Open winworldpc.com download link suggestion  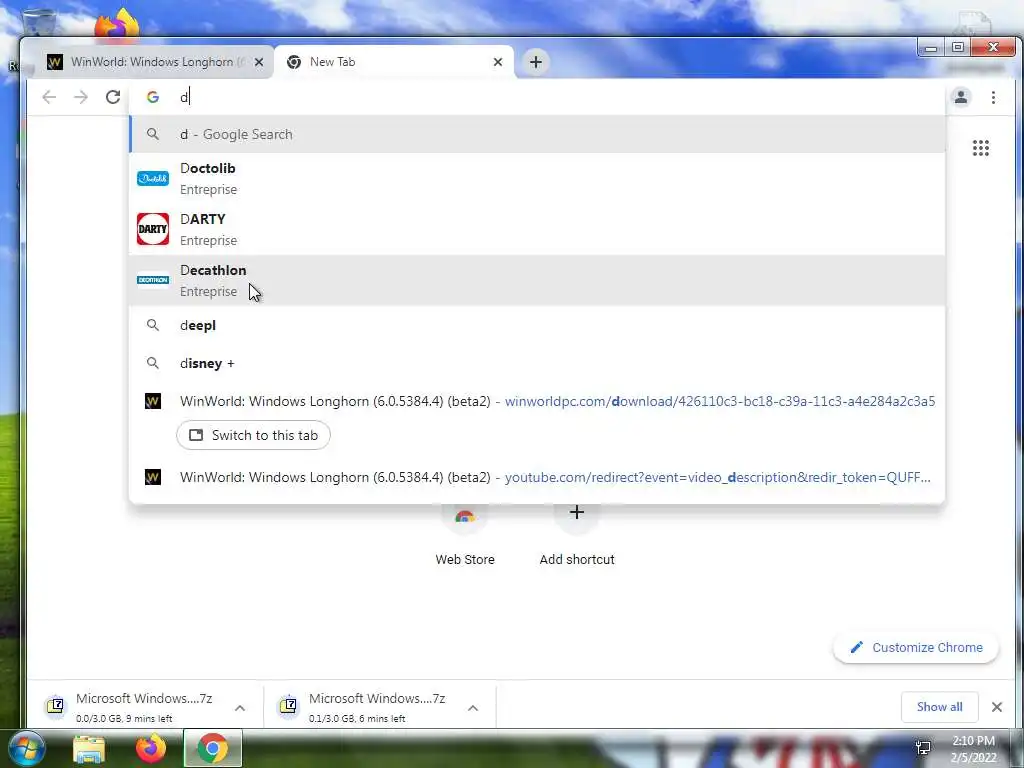point(537,401)
